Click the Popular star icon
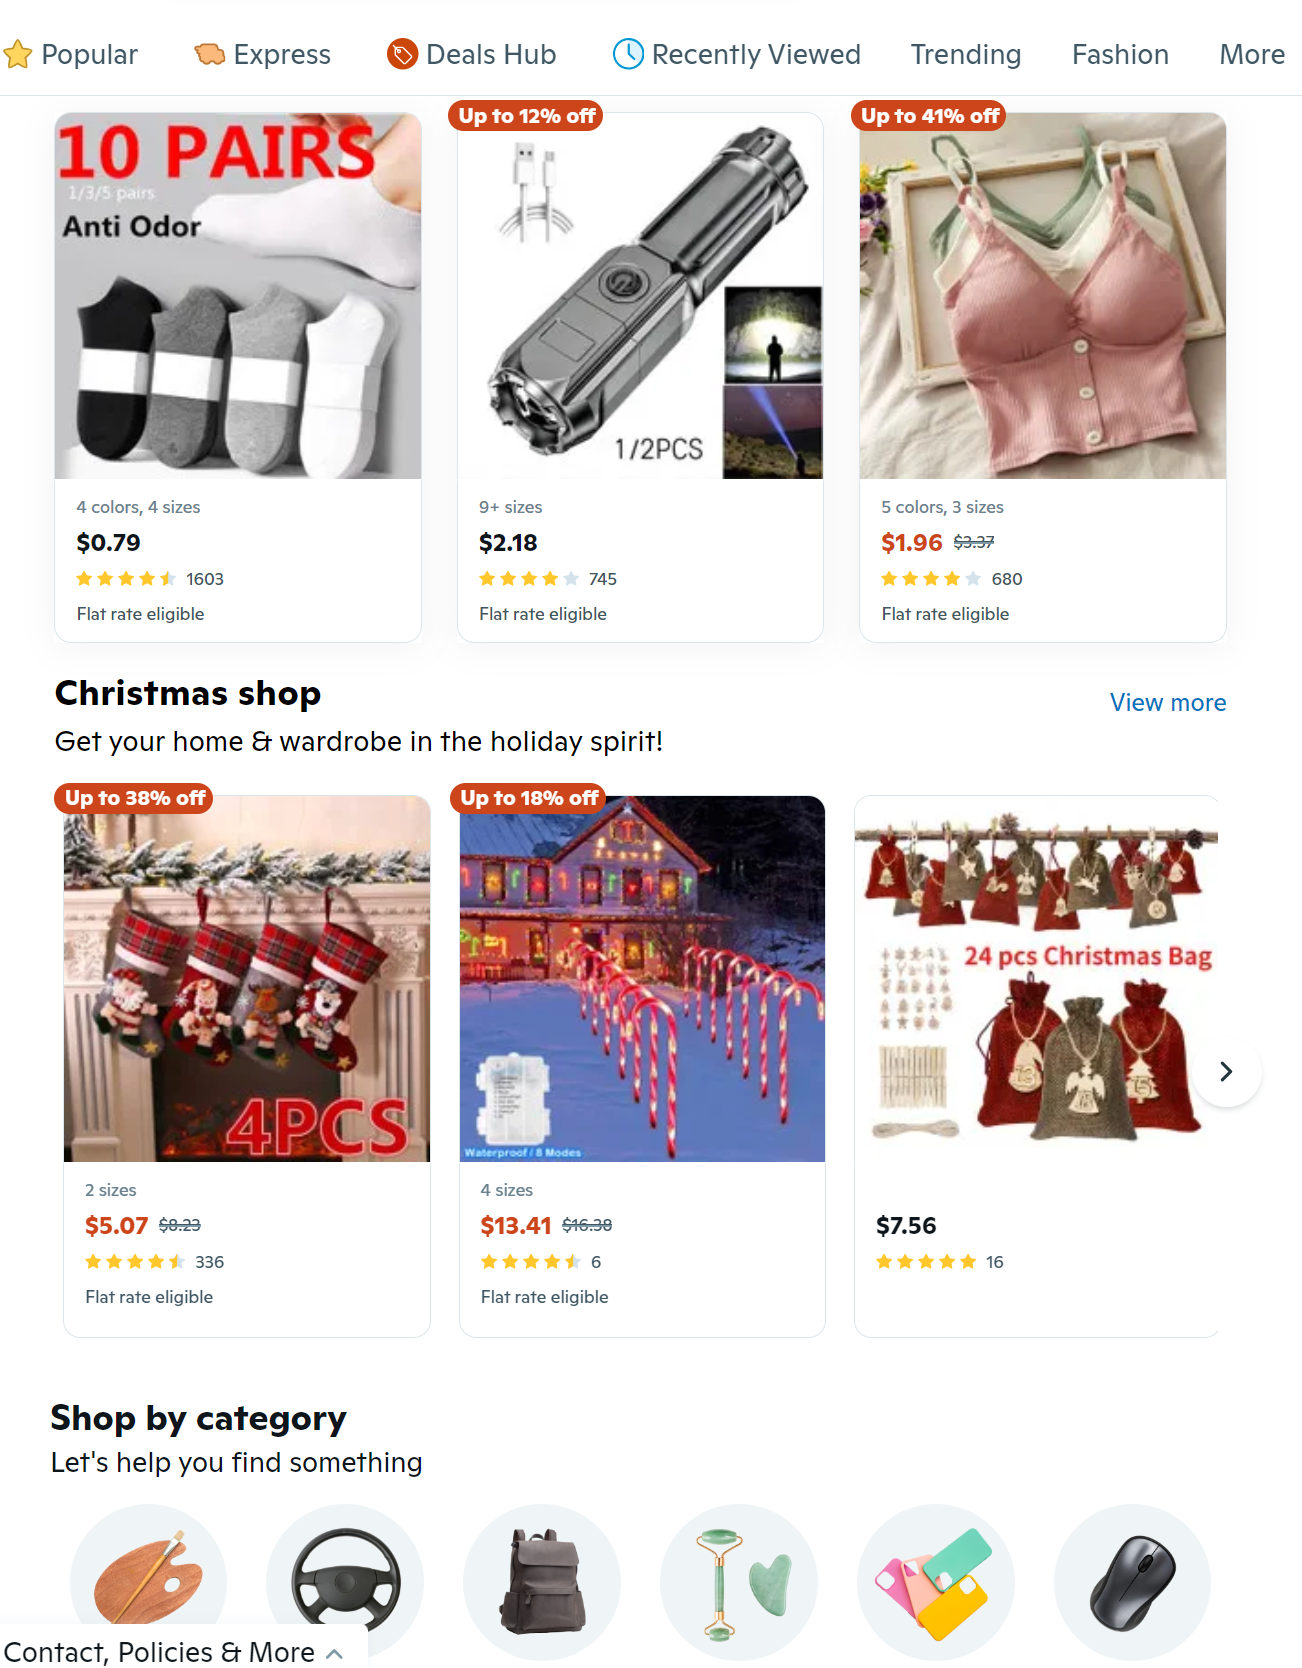This screenshot has width=1302, height=1668. pos(18,54)
